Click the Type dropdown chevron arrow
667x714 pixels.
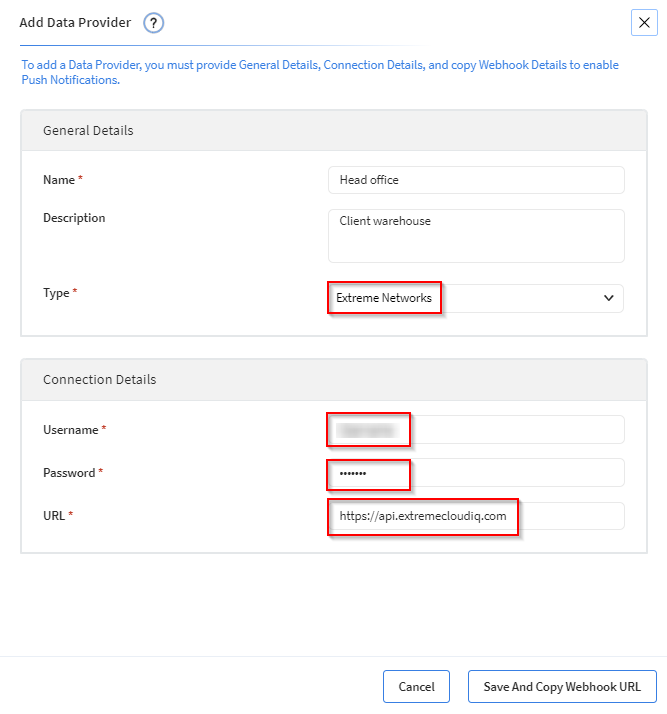click(x=608, y=298)
